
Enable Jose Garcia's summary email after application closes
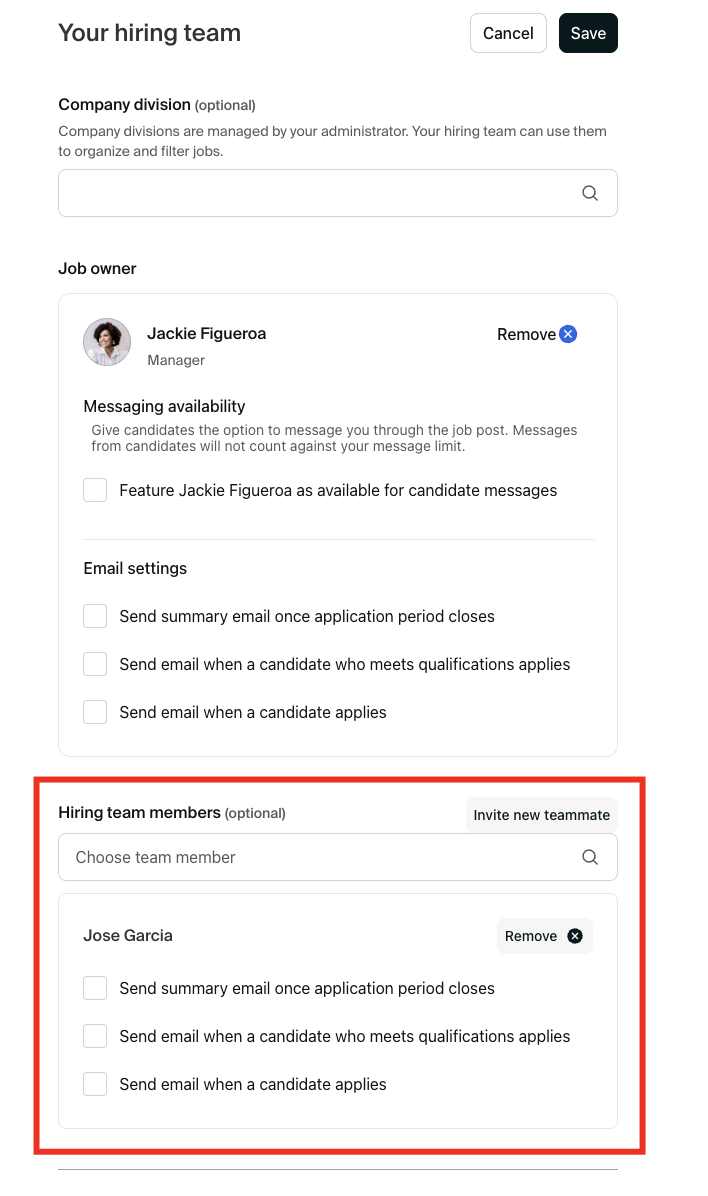[94, 987]
